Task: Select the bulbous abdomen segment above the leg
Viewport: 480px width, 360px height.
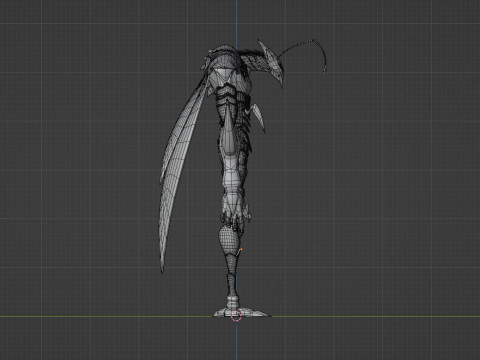Action: click(229, 239)
